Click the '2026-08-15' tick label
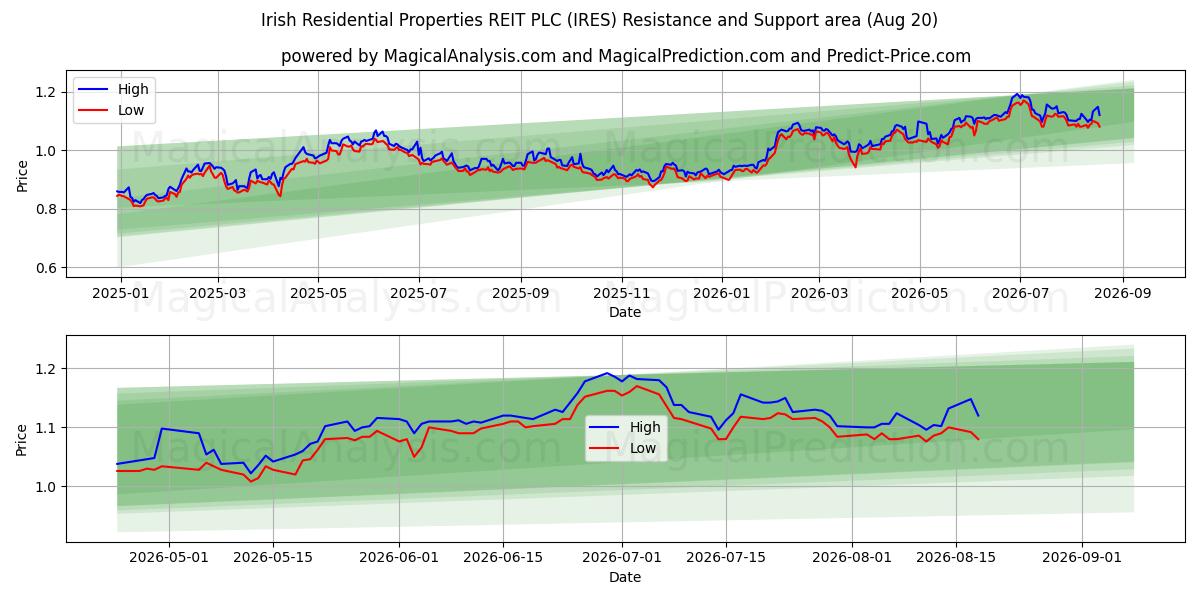Image resolution: width=1200 pixels, height=600 pixels. point(958,557)
